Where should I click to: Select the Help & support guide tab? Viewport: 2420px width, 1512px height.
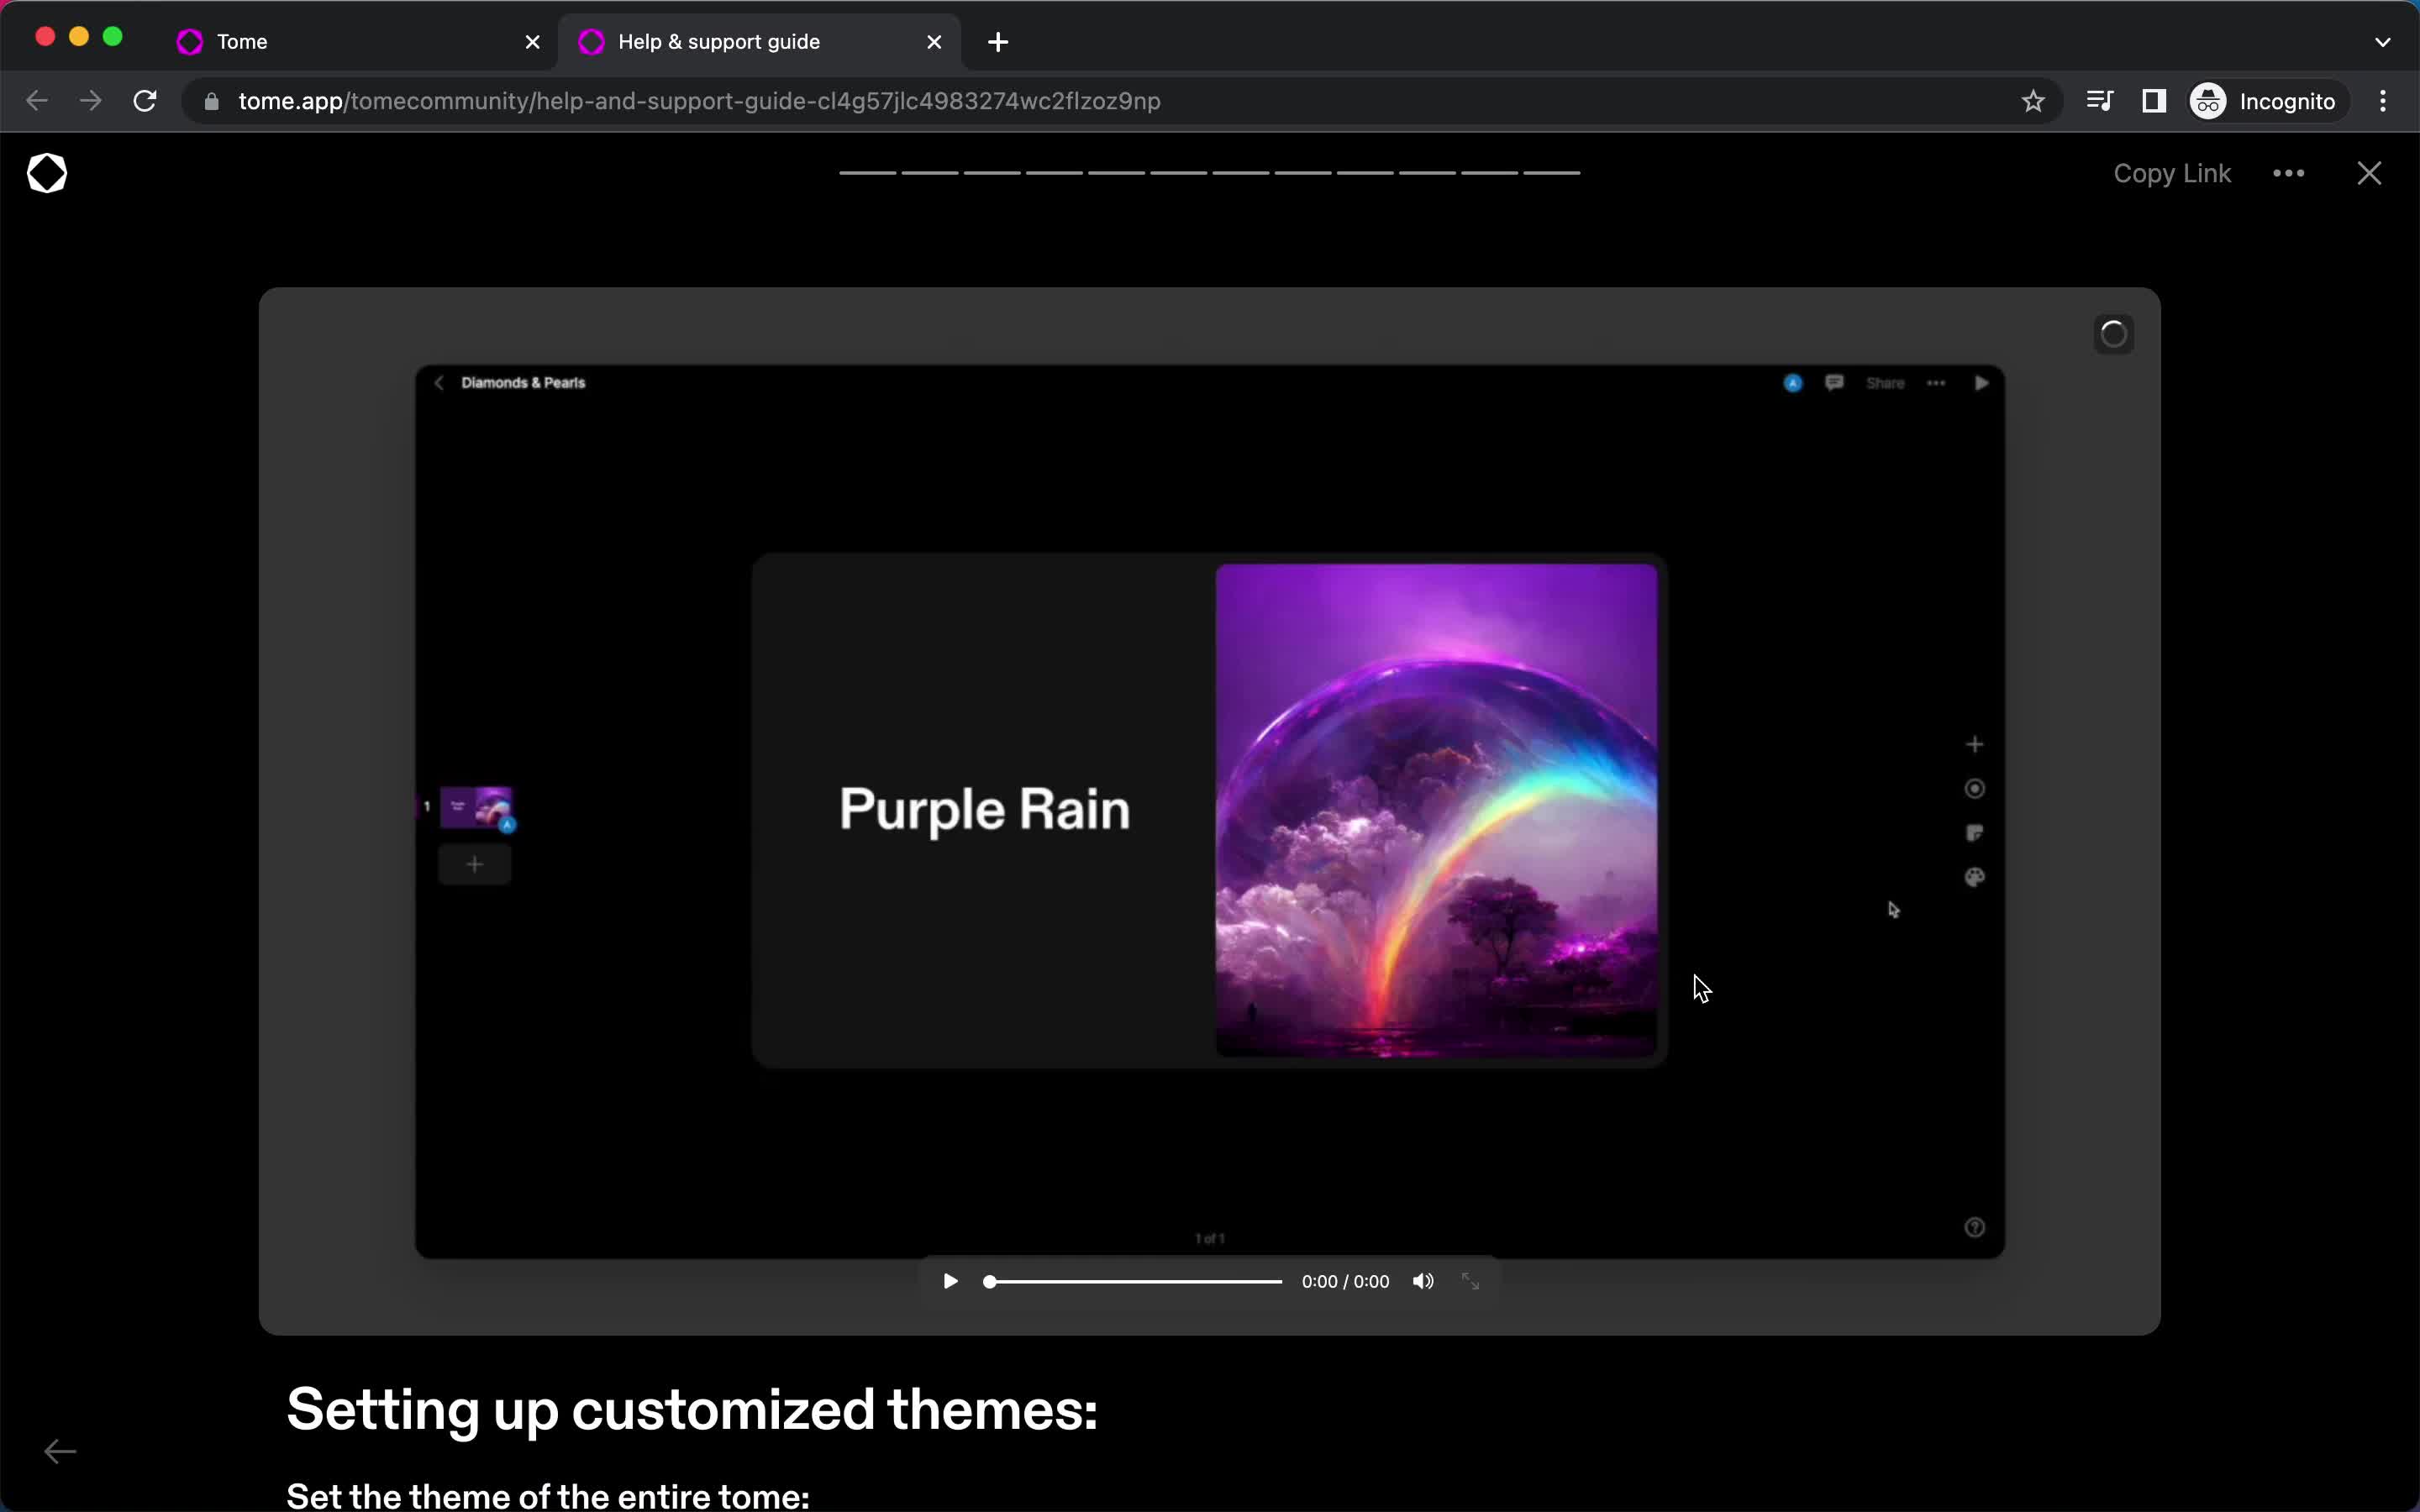758,42
